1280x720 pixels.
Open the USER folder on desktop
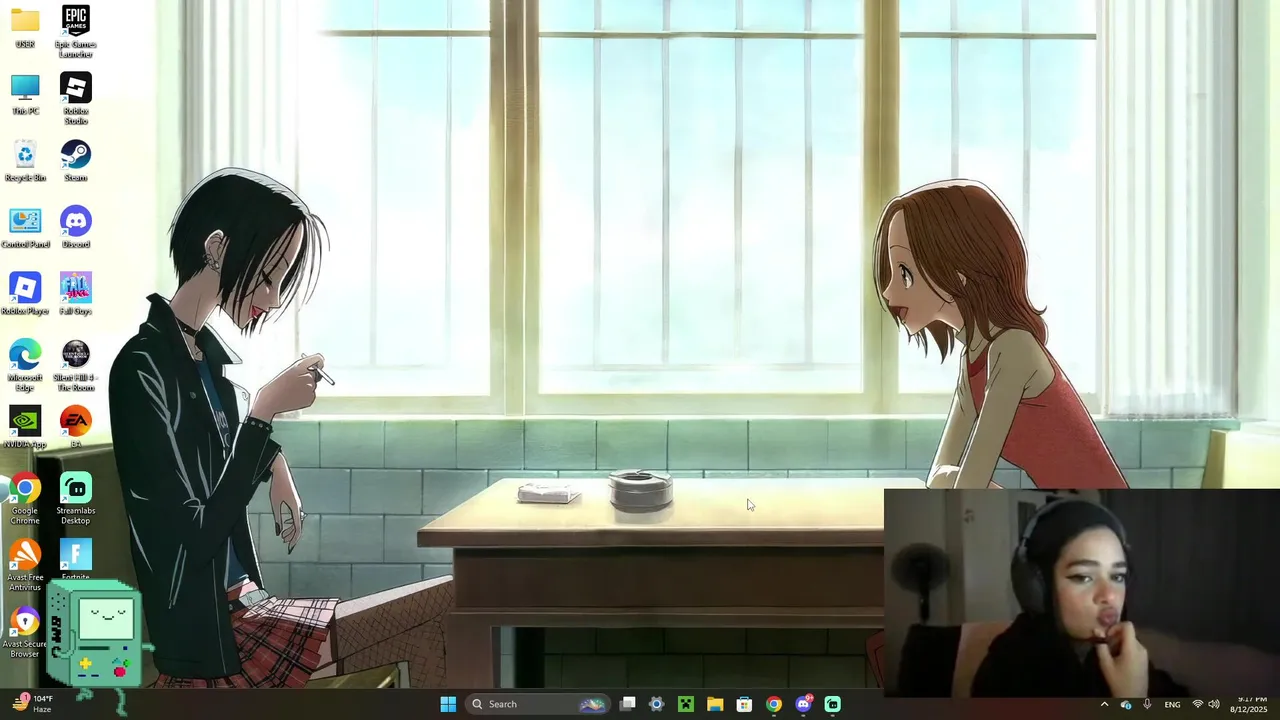coord(25,26)
